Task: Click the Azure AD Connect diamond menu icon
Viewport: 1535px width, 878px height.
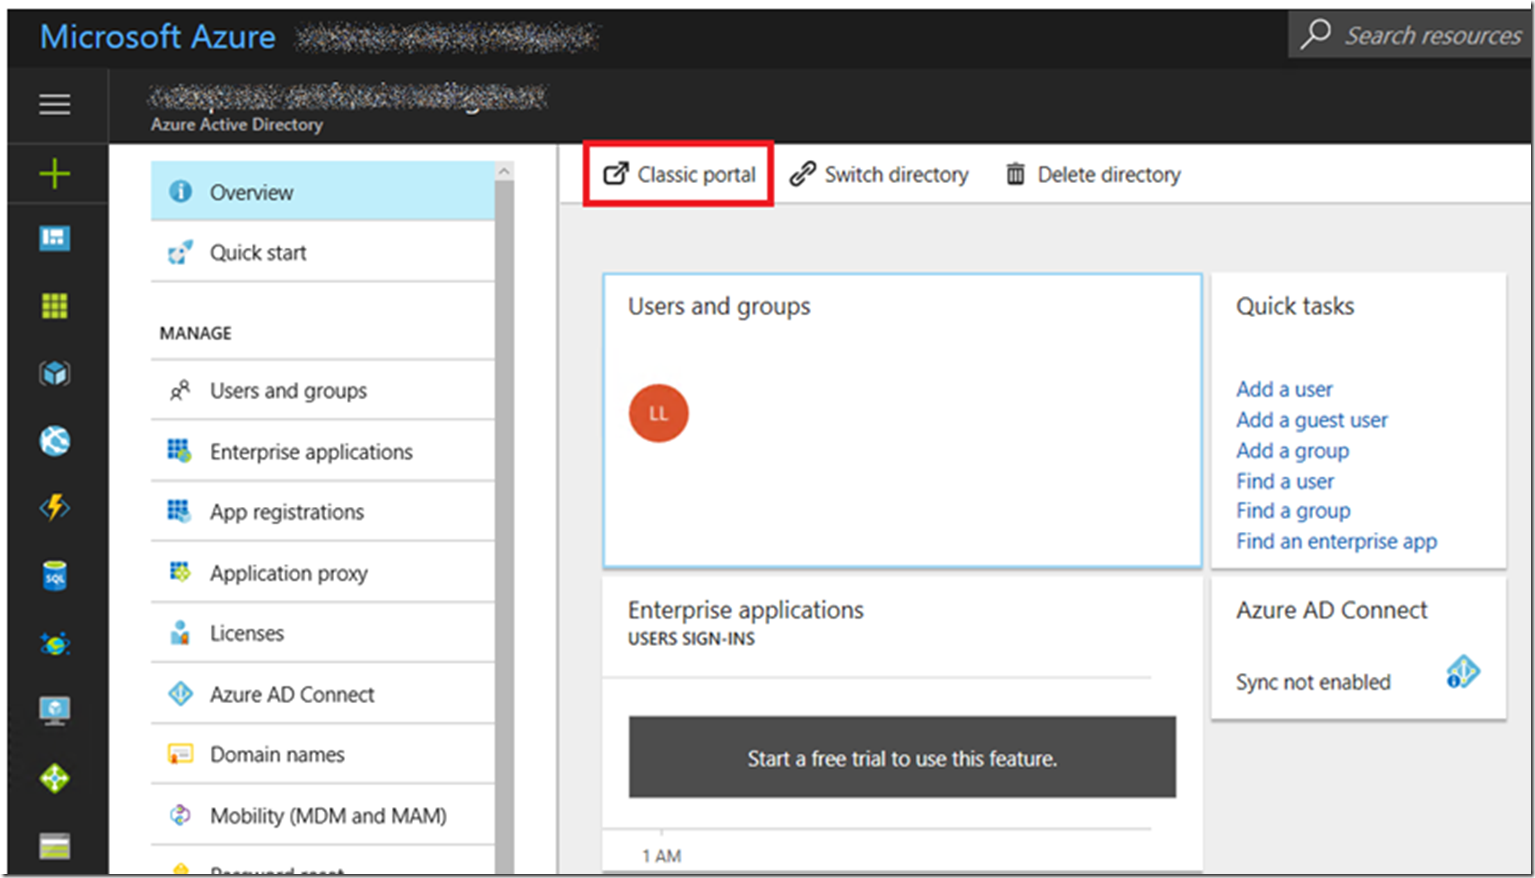Action: [180, 693]
